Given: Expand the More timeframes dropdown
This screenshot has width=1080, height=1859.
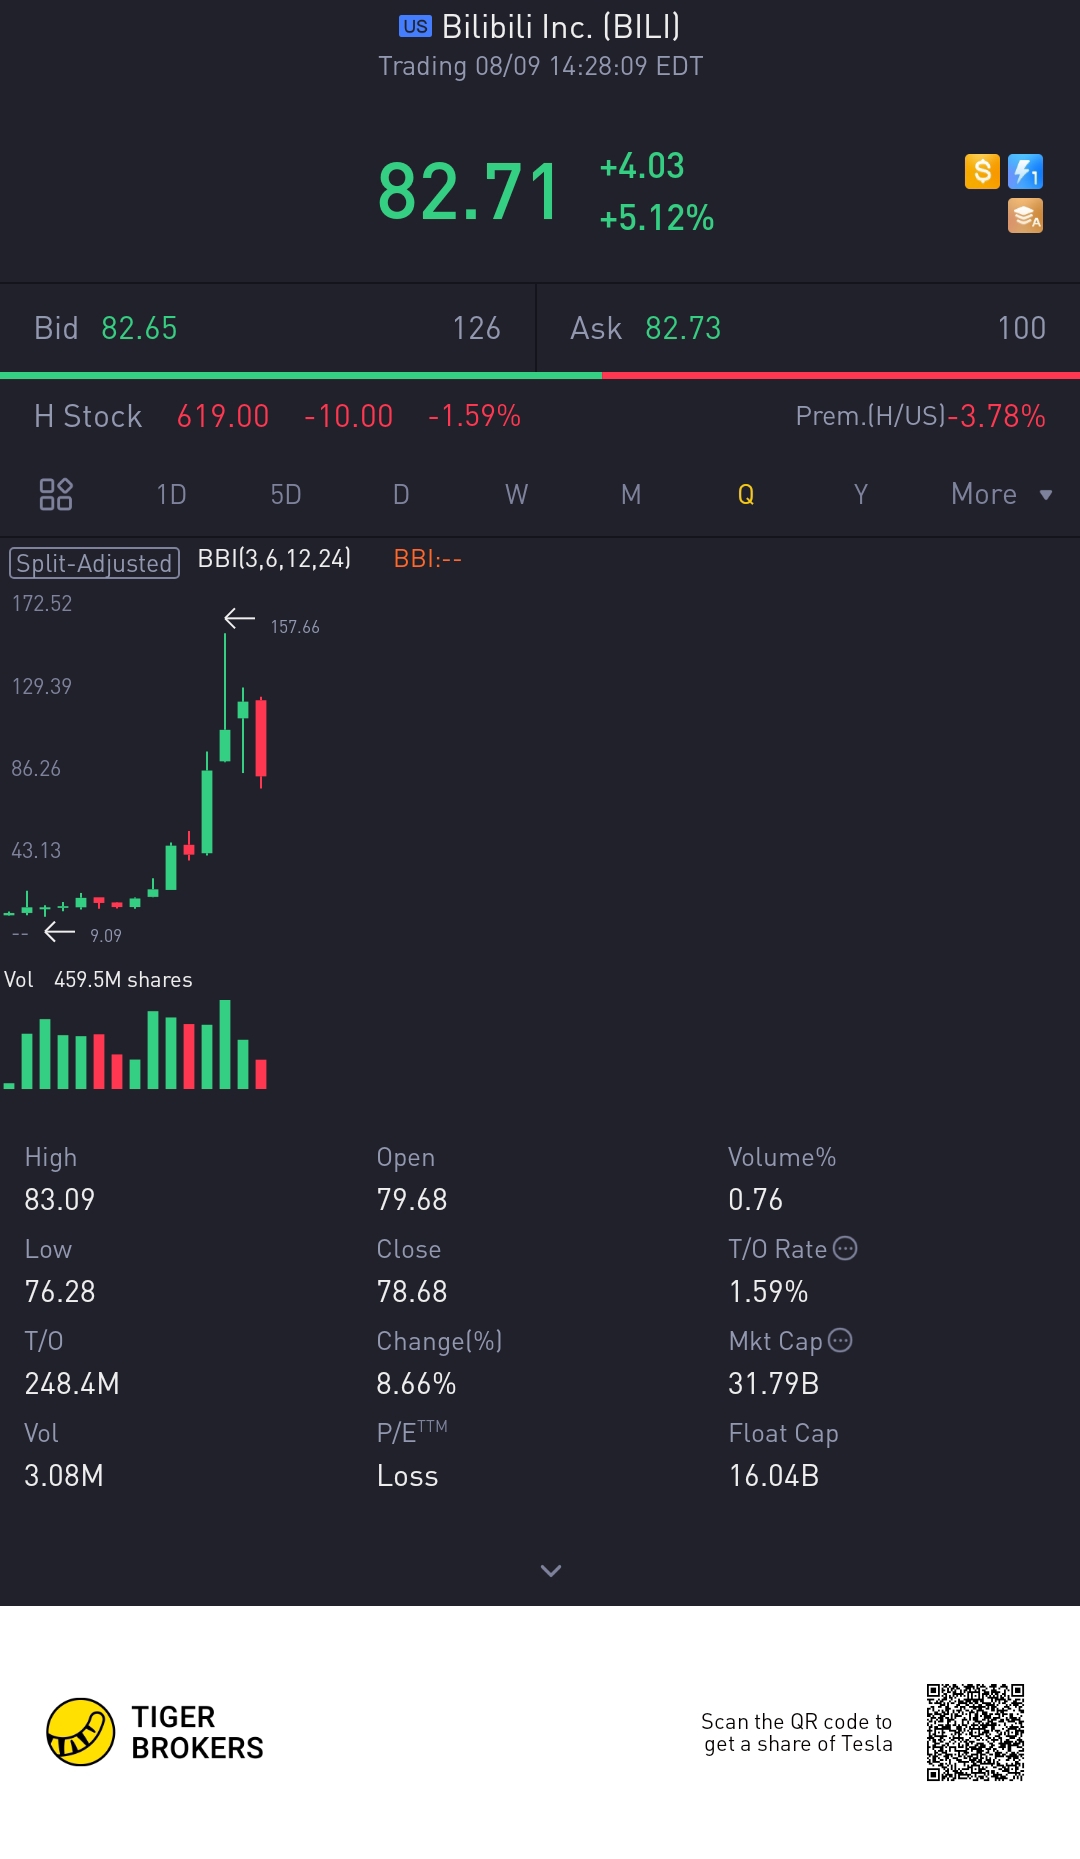Looking at the screenshot, I should [x=1001, y=494].
